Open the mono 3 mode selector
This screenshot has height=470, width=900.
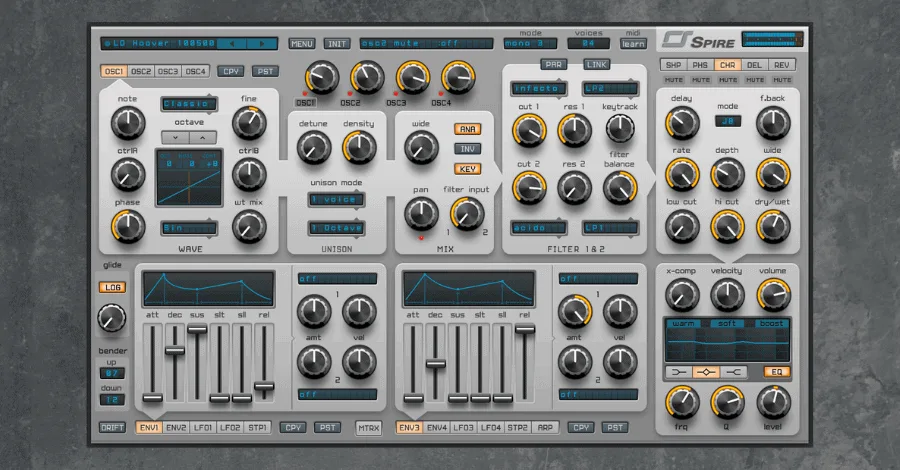click(530, 44)
